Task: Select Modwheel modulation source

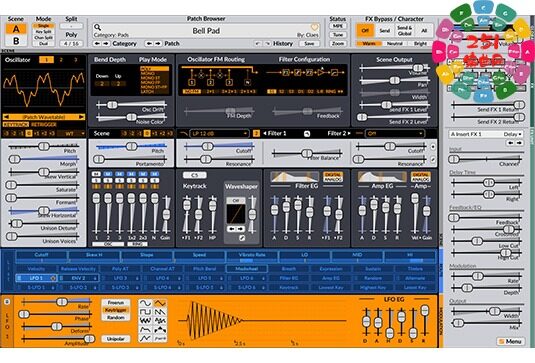Action: [x=247, y=269]
